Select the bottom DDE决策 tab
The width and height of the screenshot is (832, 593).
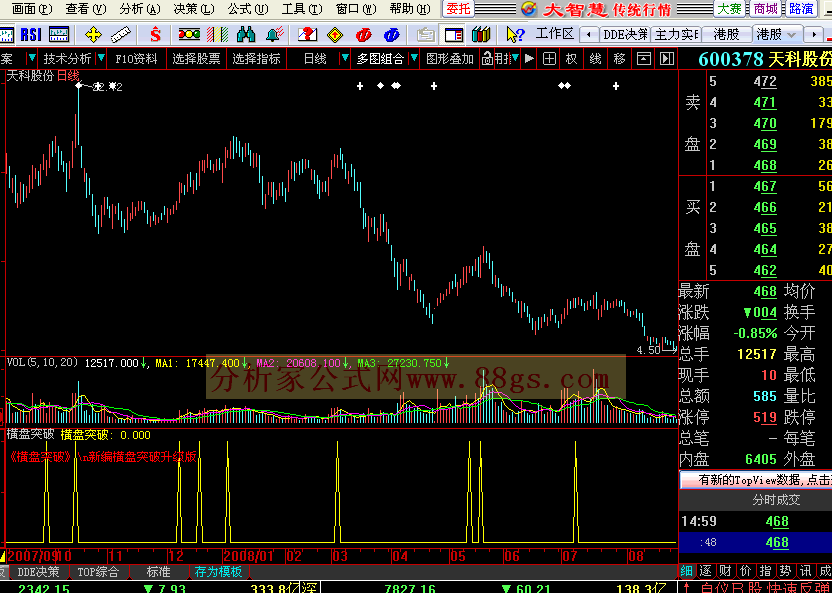pos(38,571)
